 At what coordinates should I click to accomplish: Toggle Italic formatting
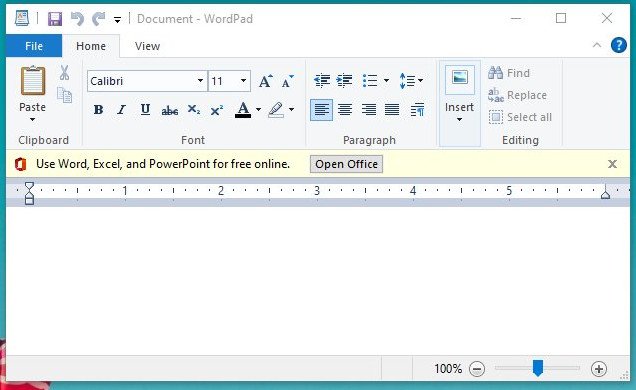(121, 110)
